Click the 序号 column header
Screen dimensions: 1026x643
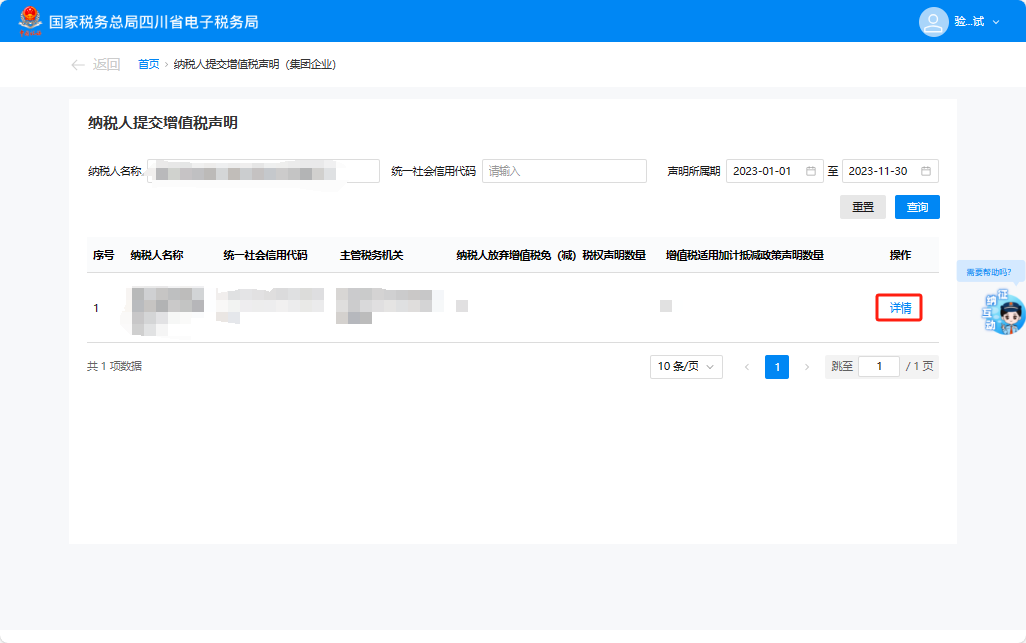pyautogui.click(x=103, y=255)
